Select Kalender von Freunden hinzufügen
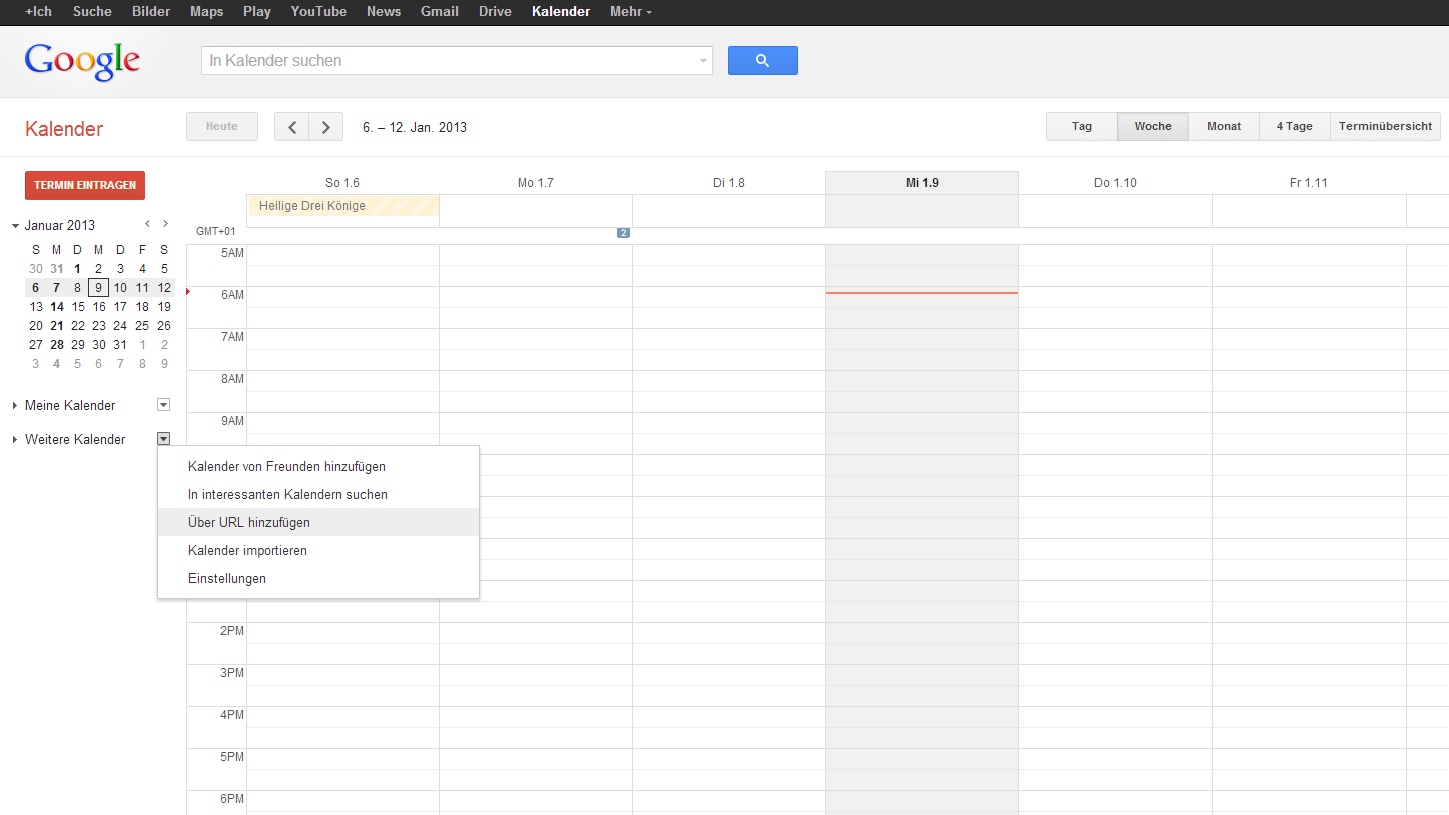 [318, 466]
